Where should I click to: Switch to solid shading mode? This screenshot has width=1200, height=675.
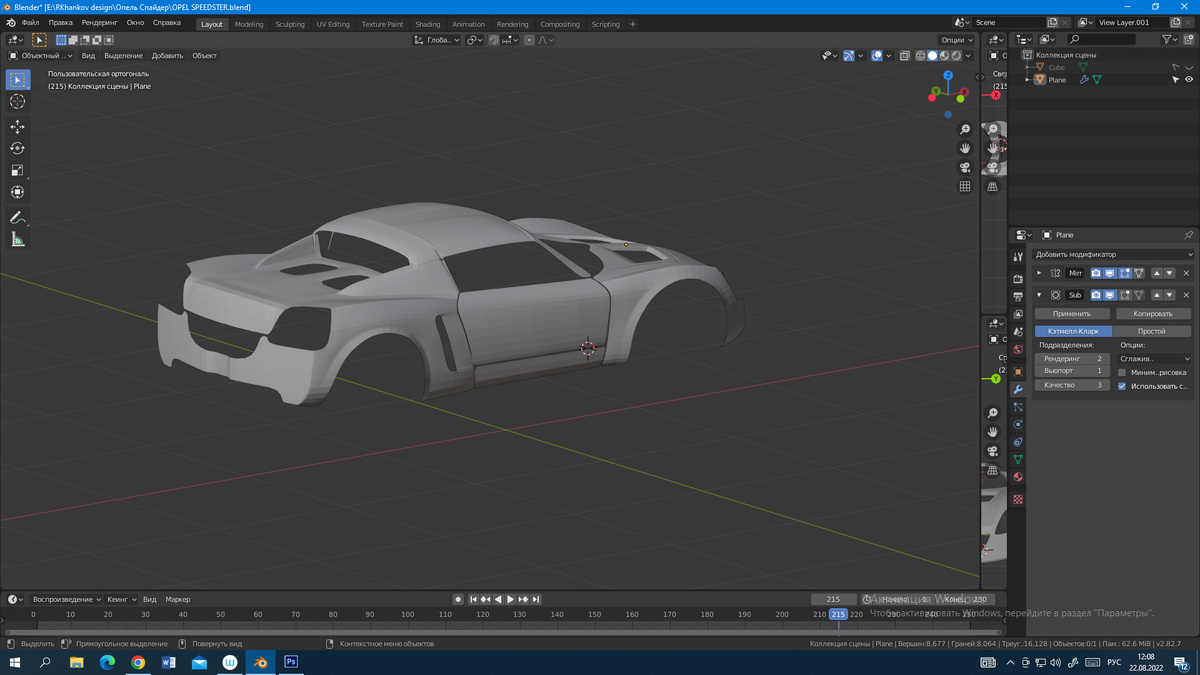click(933, 56)
